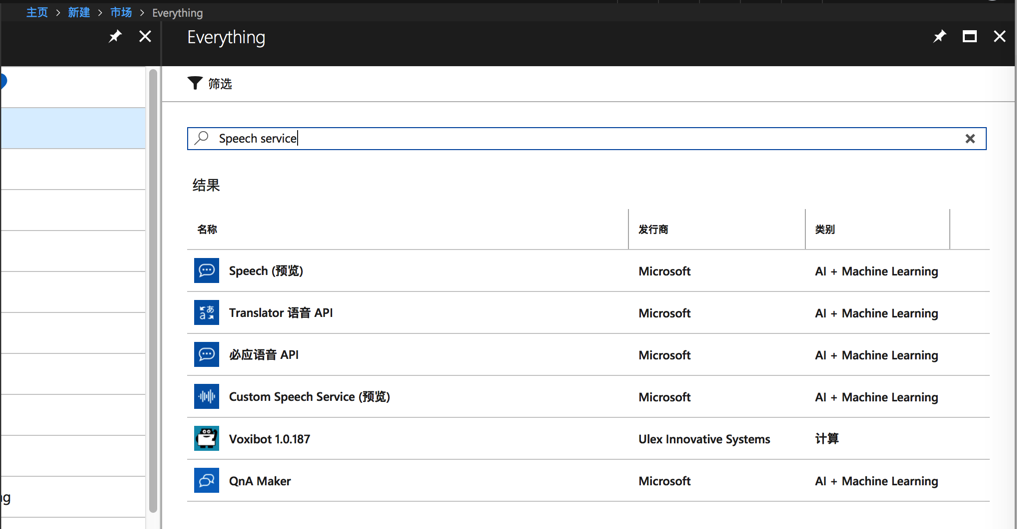Close the left-hand blade

145,37
